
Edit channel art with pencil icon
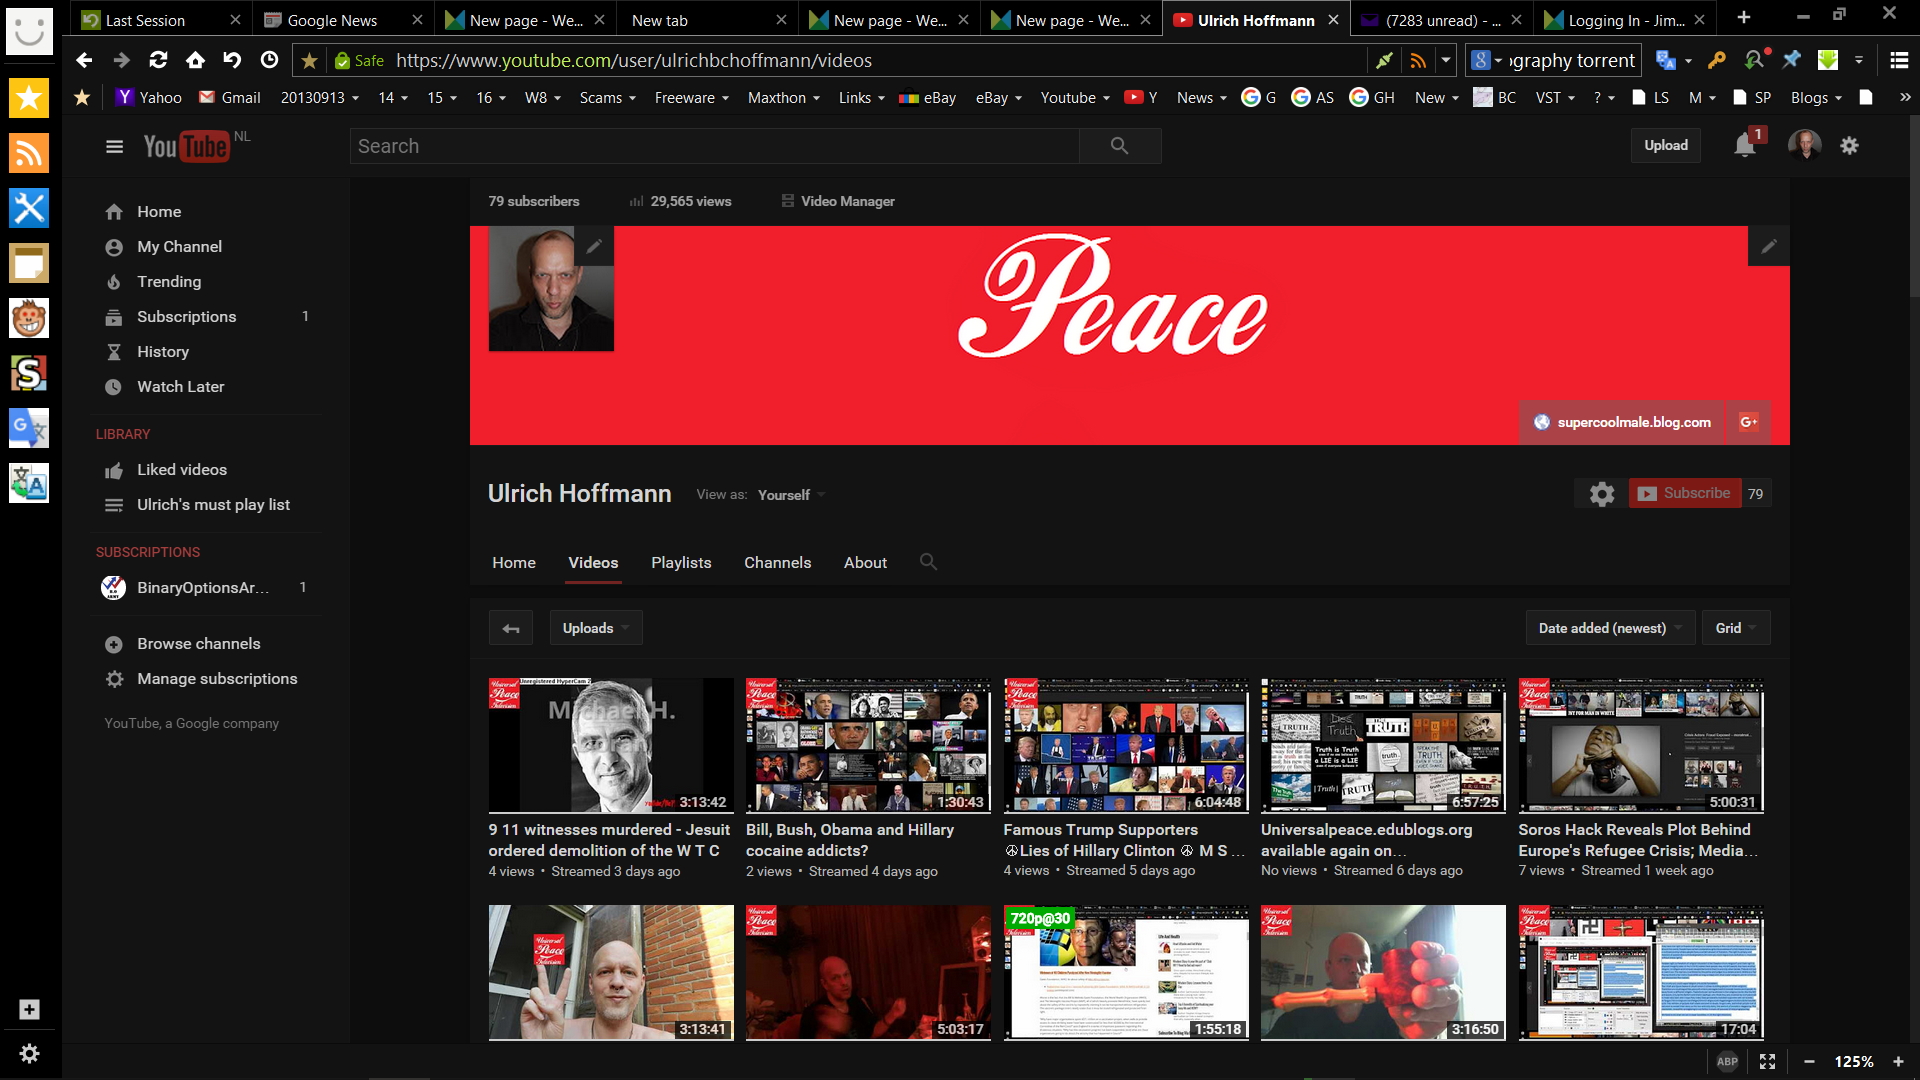[1768, 246]
